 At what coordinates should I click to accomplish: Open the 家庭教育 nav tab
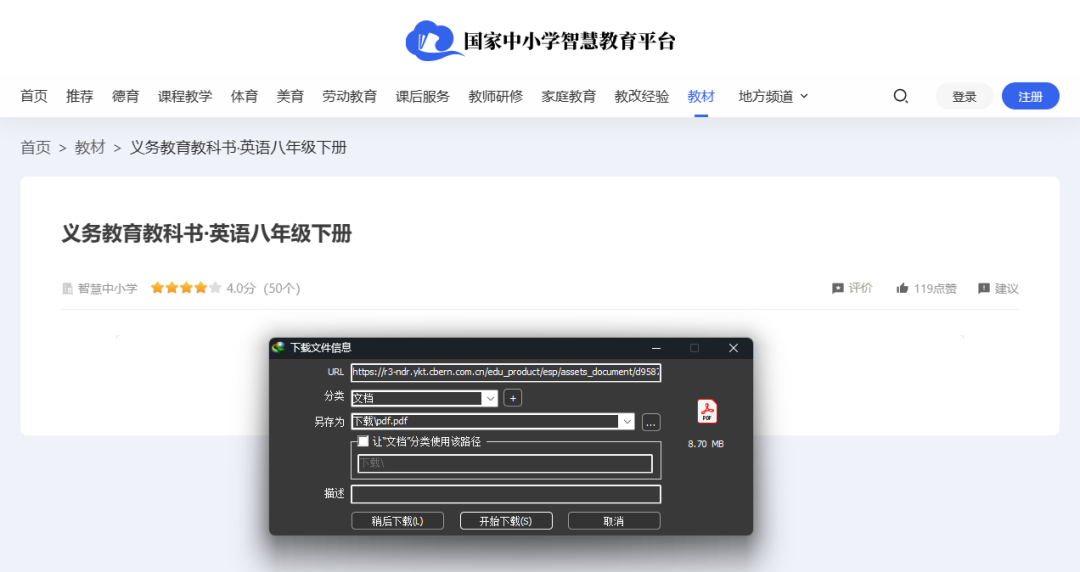[568, 96]
